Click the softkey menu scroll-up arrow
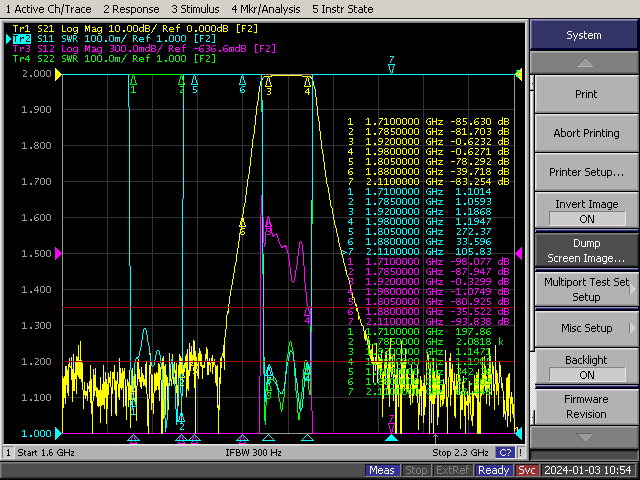 584,62
